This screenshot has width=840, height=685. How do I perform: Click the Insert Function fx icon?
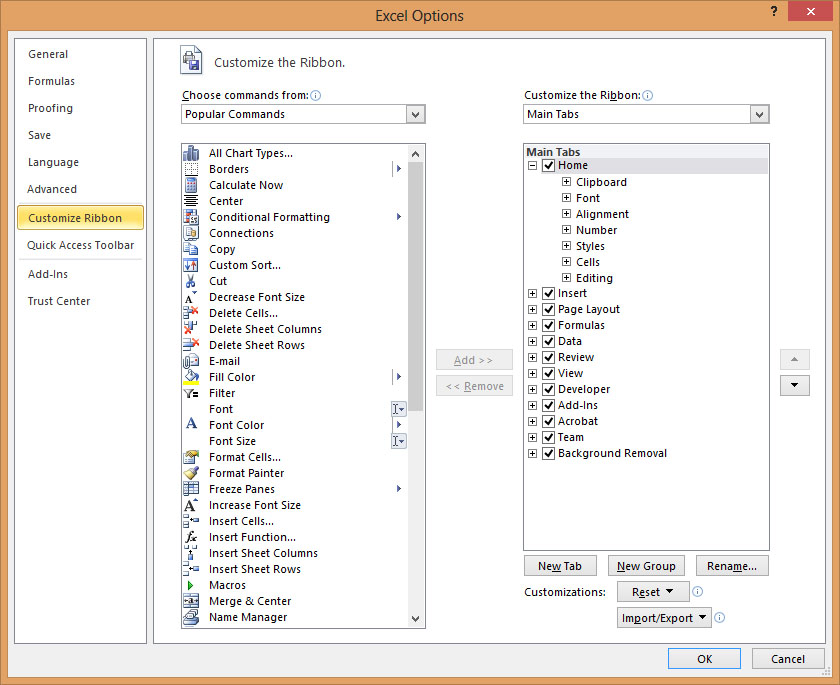191,537
